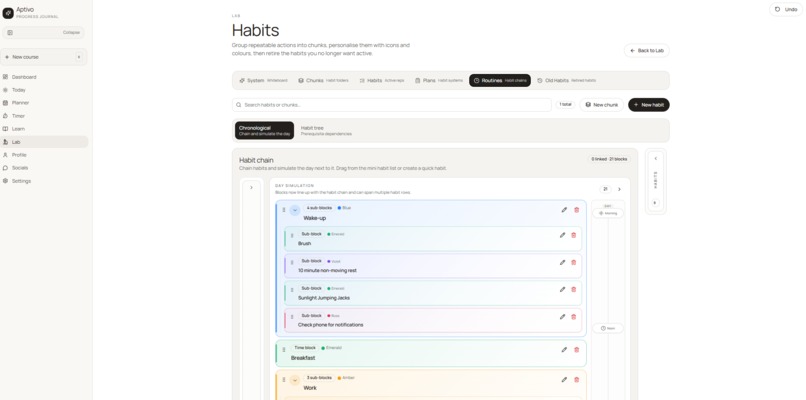Click drag handle of 10 minute non-moving rest
The width and height of the screenshot is (806, 400).
[292, 263]
